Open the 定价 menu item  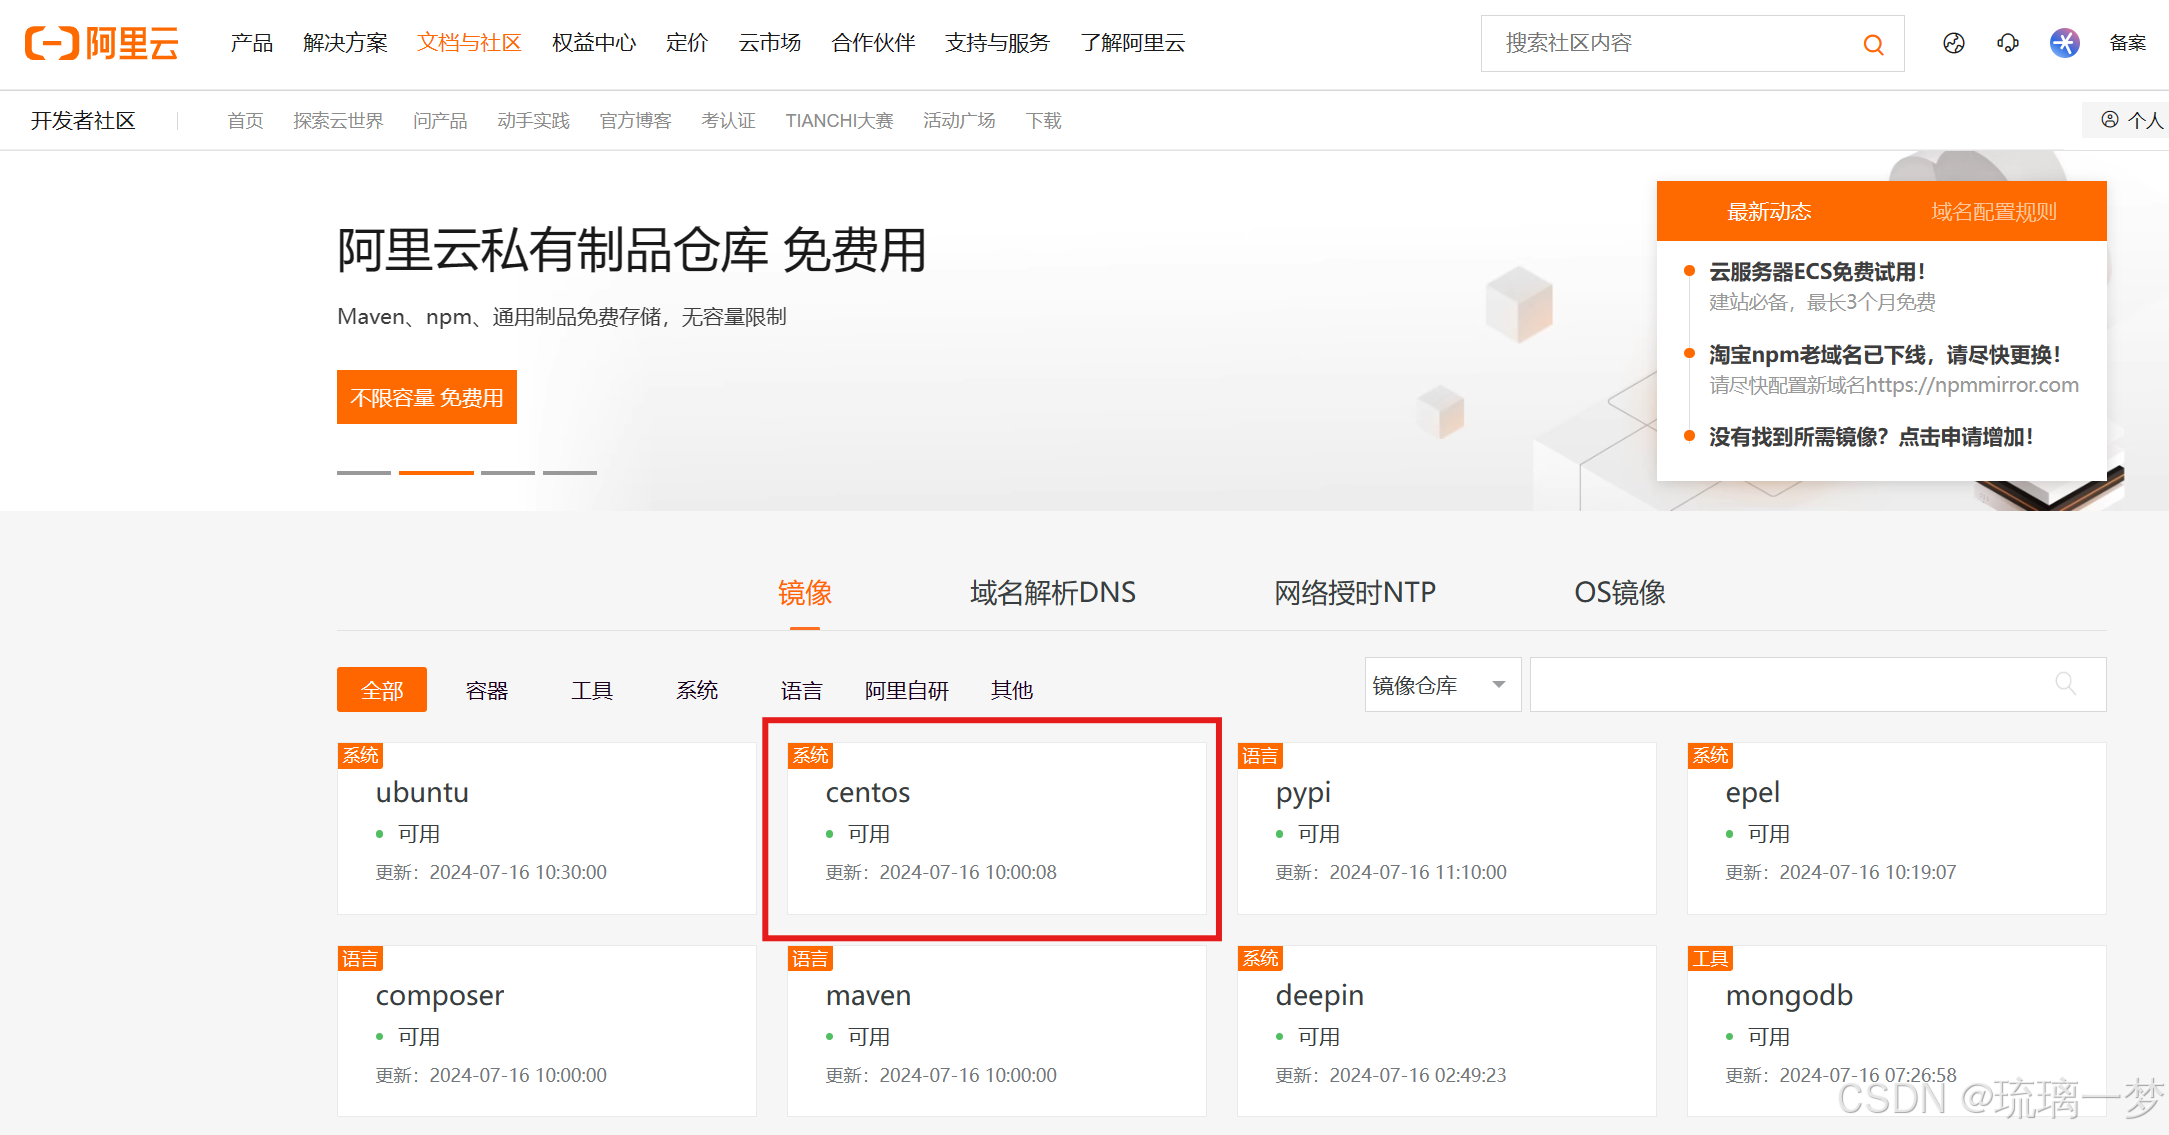[687, 43]
